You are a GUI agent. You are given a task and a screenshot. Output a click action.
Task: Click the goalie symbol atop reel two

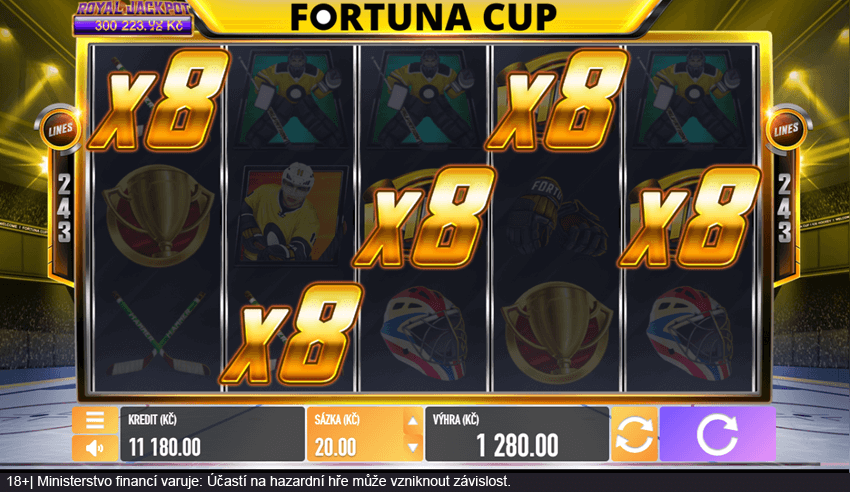click(x=291, y=98)
